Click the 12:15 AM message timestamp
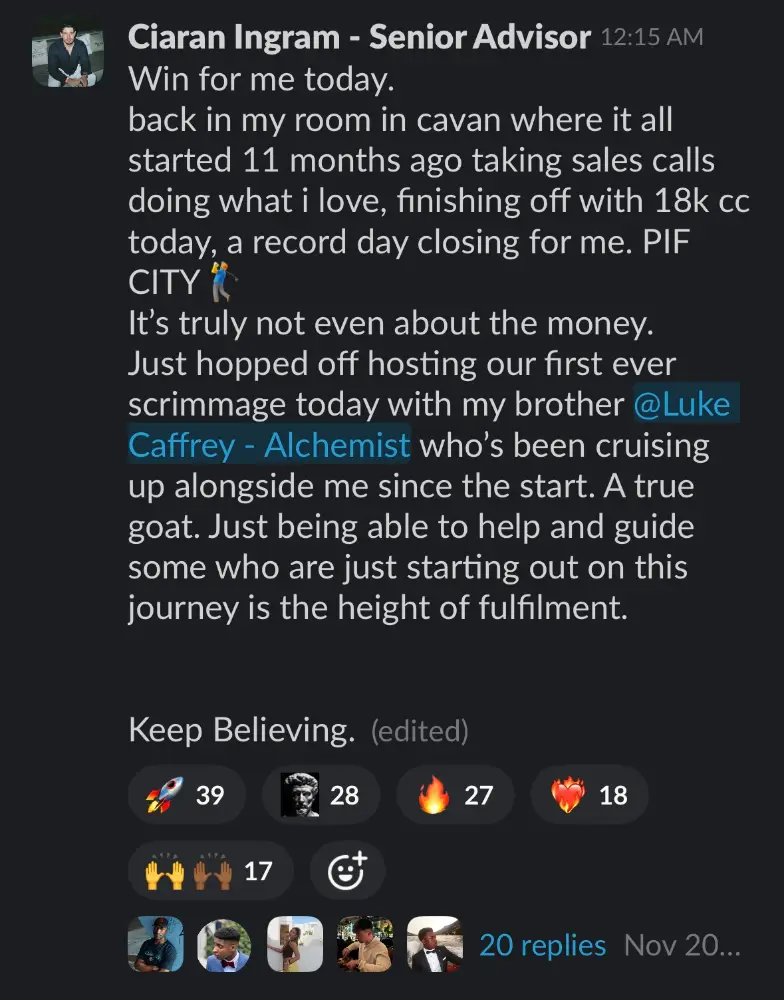 tap(652, 38)
